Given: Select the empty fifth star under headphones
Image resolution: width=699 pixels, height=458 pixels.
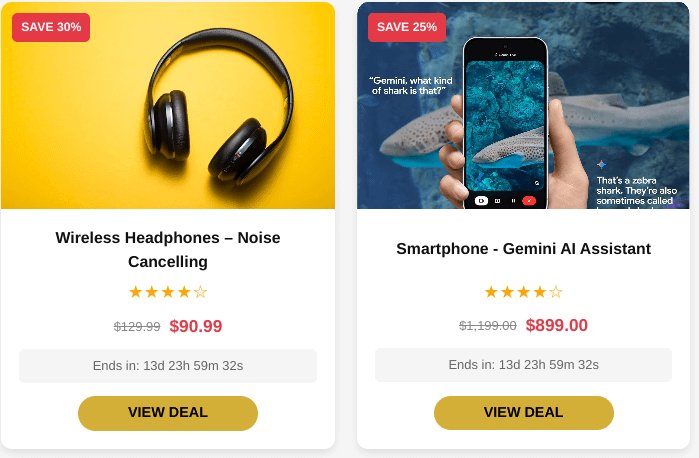Looking at the screenshot, I should (x=201, y=292).
